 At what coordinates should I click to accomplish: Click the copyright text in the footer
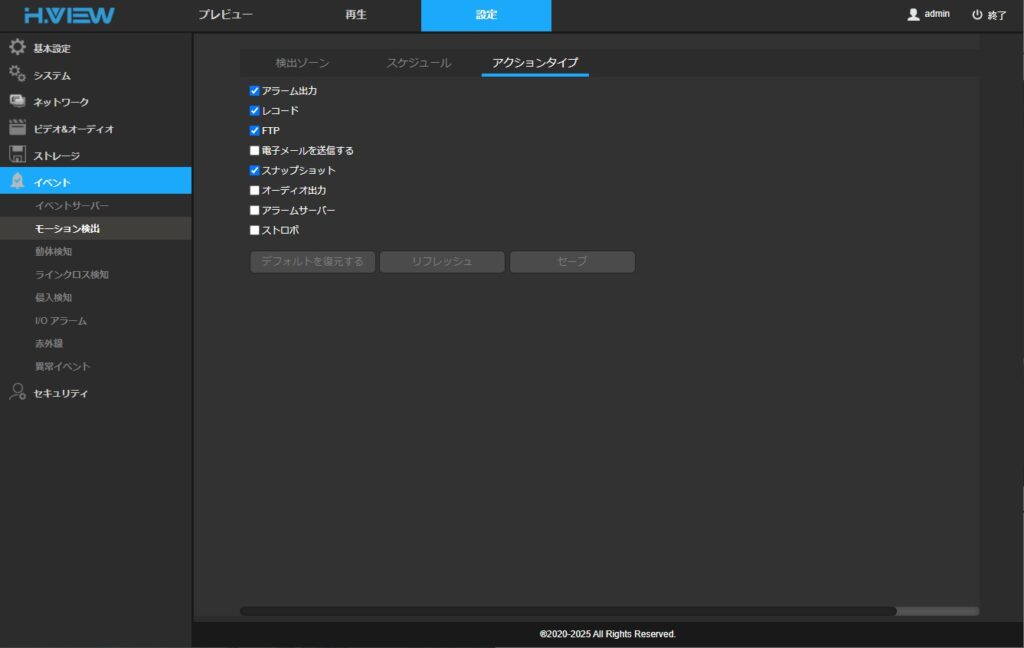pyautogui.click(x=607, y=634)
